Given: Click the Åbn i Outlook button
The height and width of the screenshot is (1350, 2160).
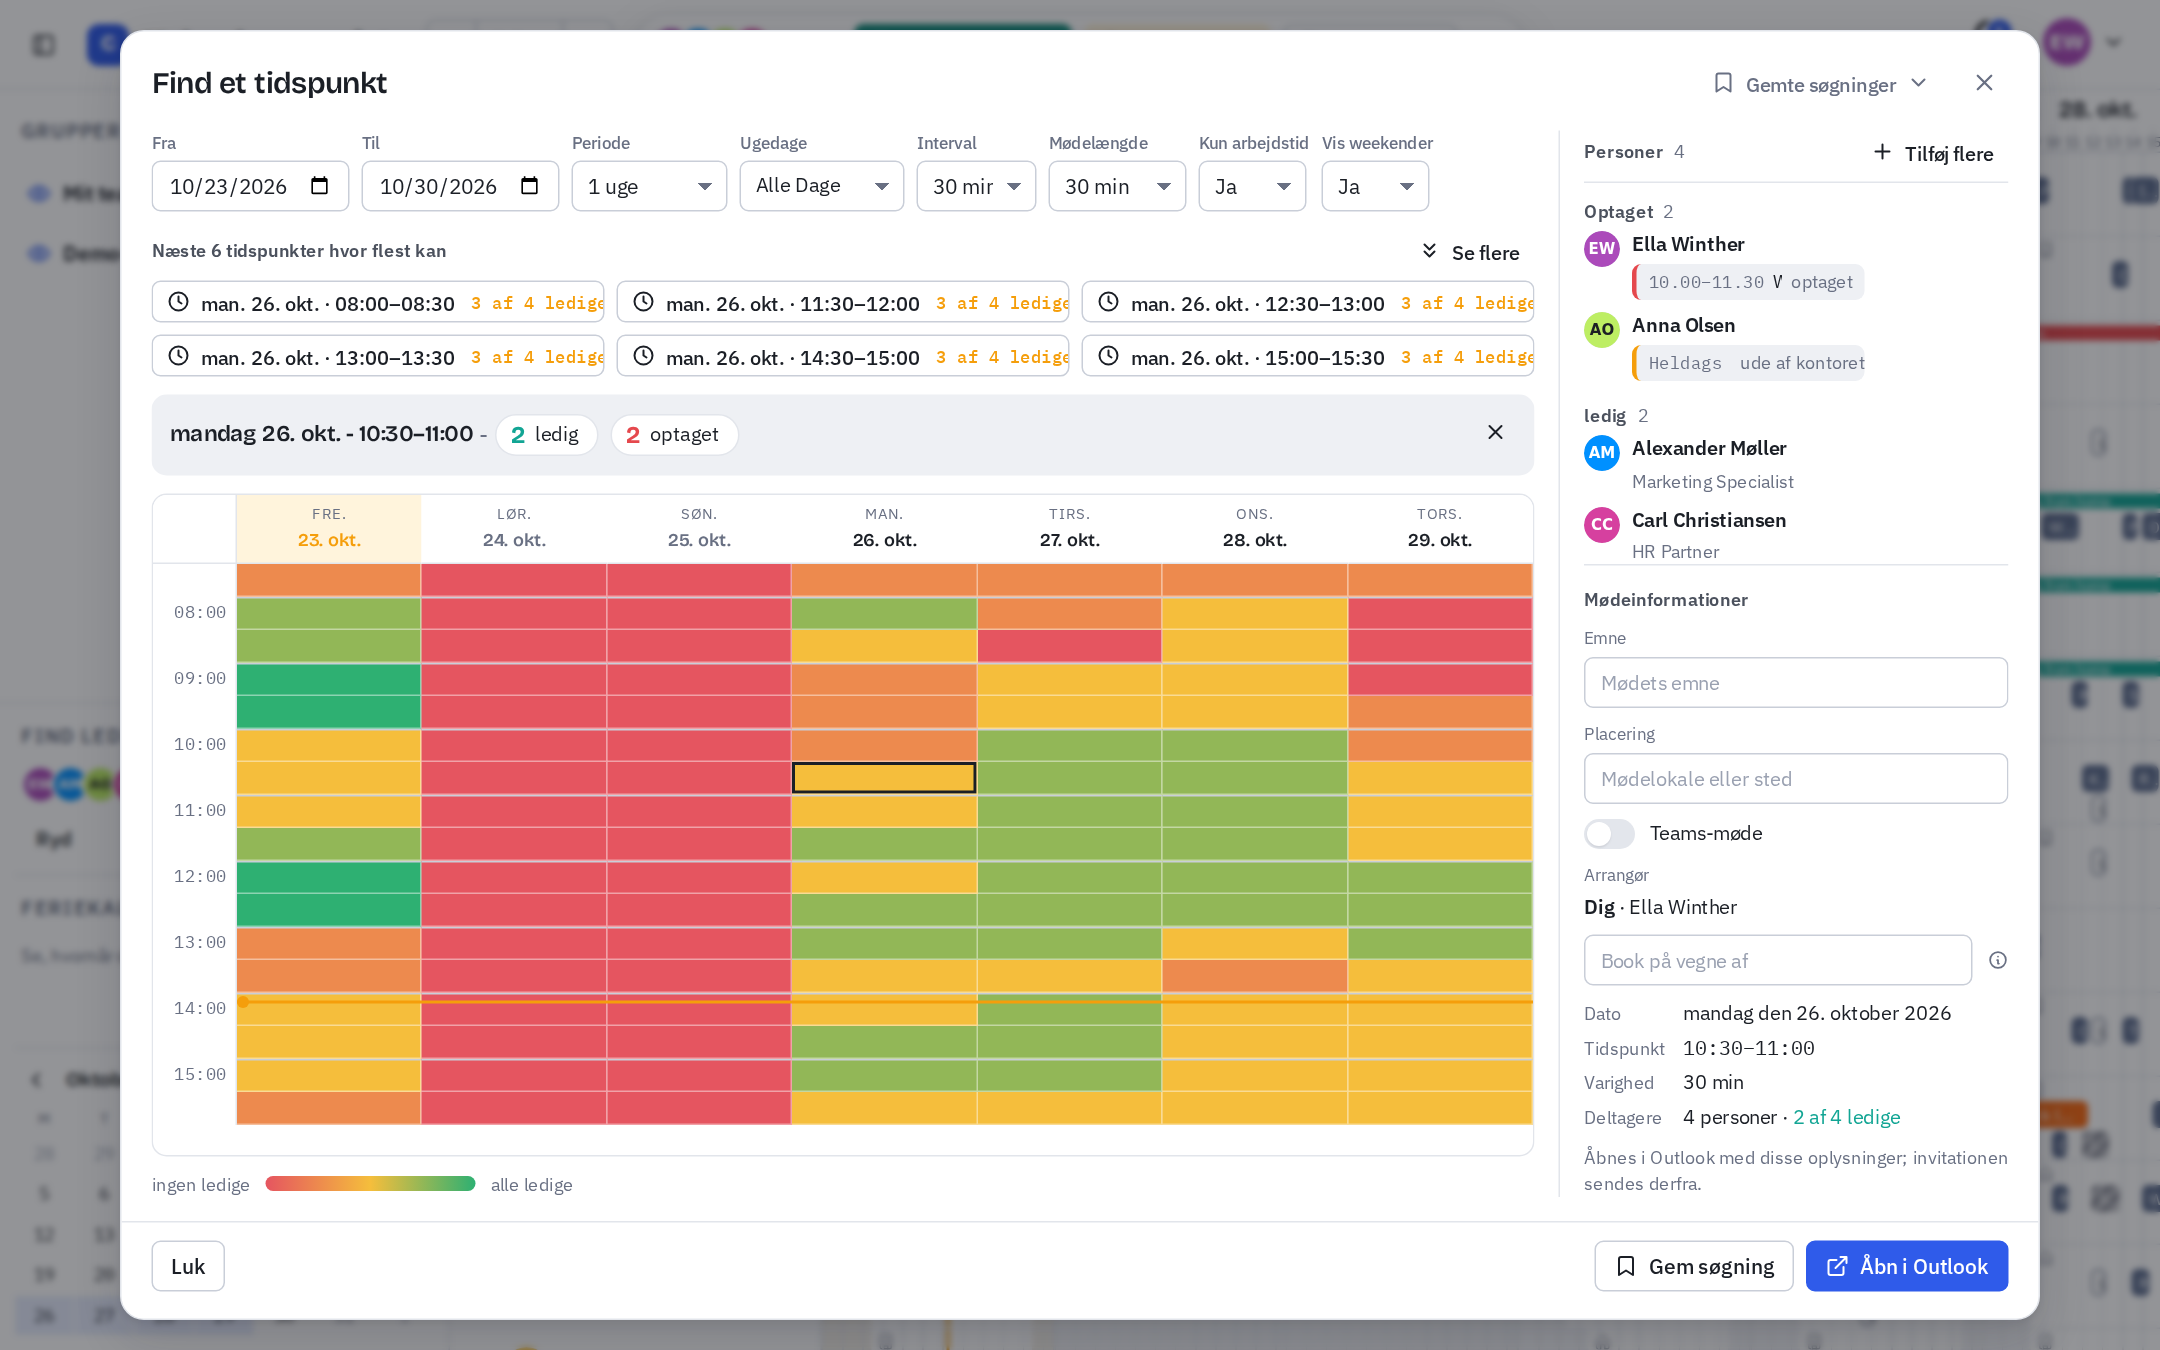Looking at the screenshot, I should [x=1907, y=1266].
